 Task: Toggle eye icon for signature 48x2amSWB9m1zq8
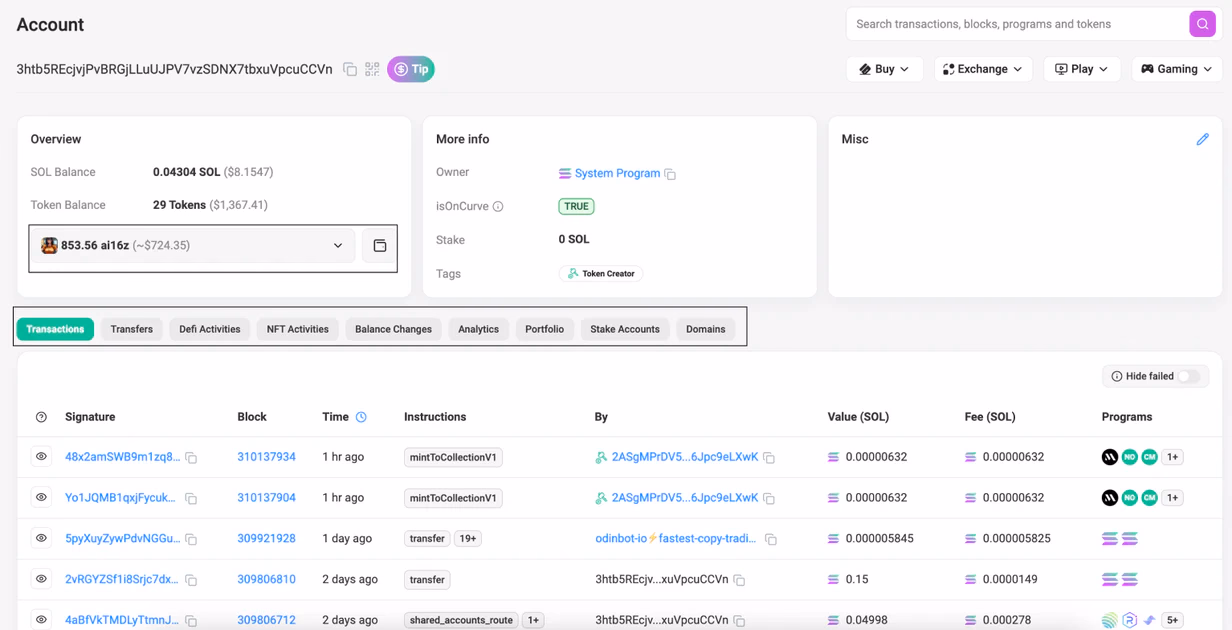coord(41,457)
